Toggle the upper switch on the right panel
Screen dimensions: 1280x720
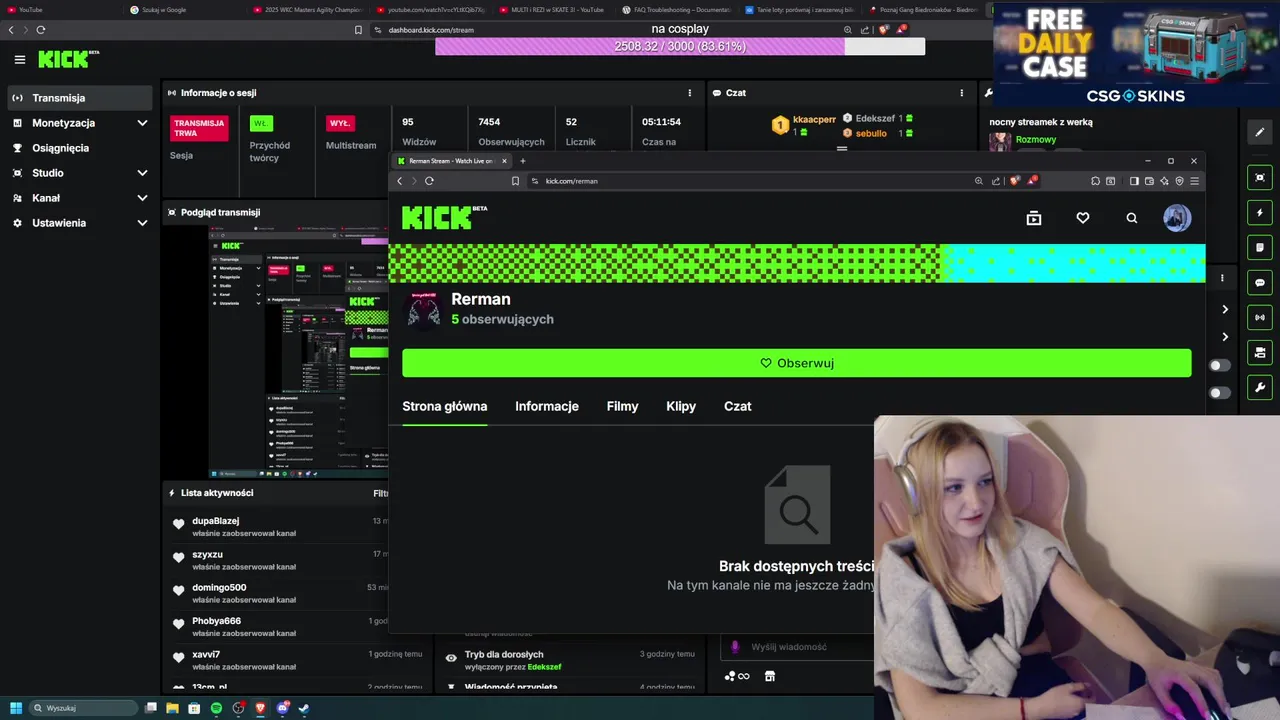tap(1220, 366)
